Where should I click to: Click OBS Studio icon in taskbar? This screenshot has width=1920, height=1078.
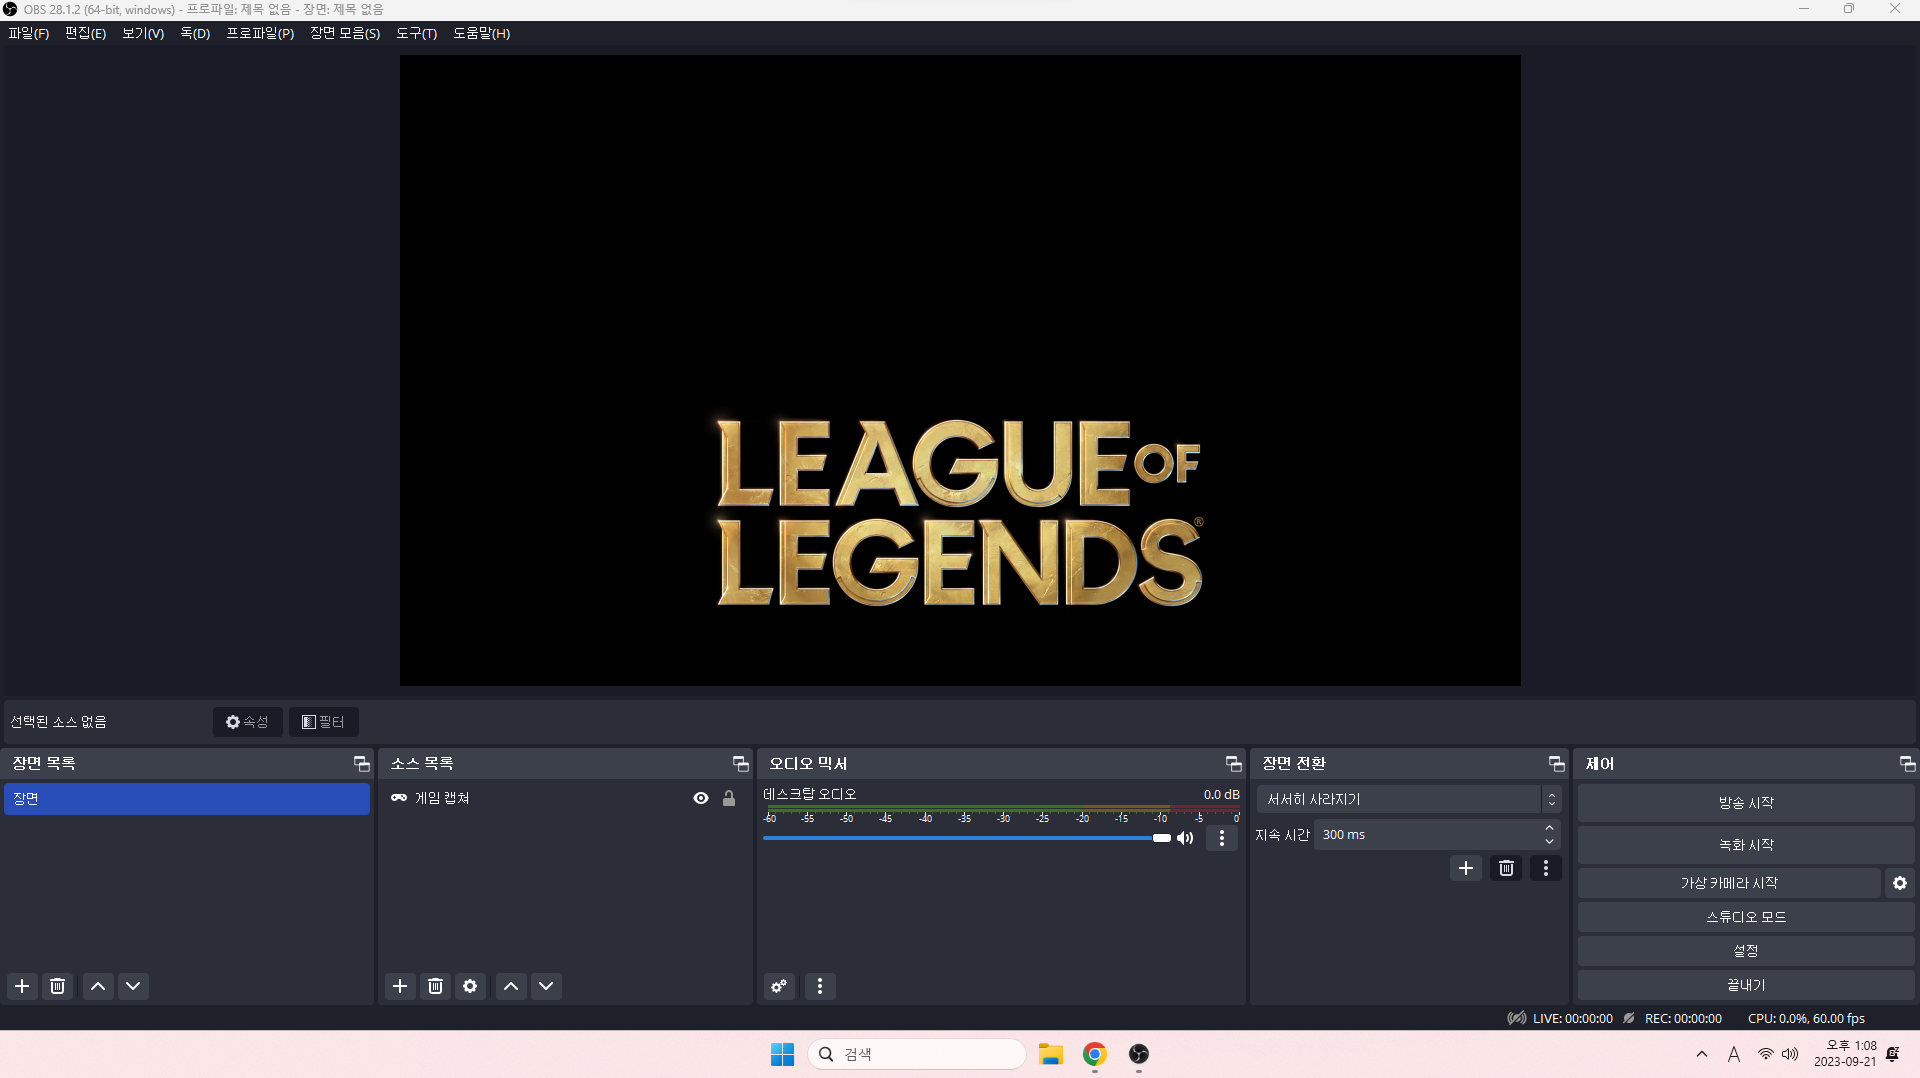[x=1139, y=1054]
